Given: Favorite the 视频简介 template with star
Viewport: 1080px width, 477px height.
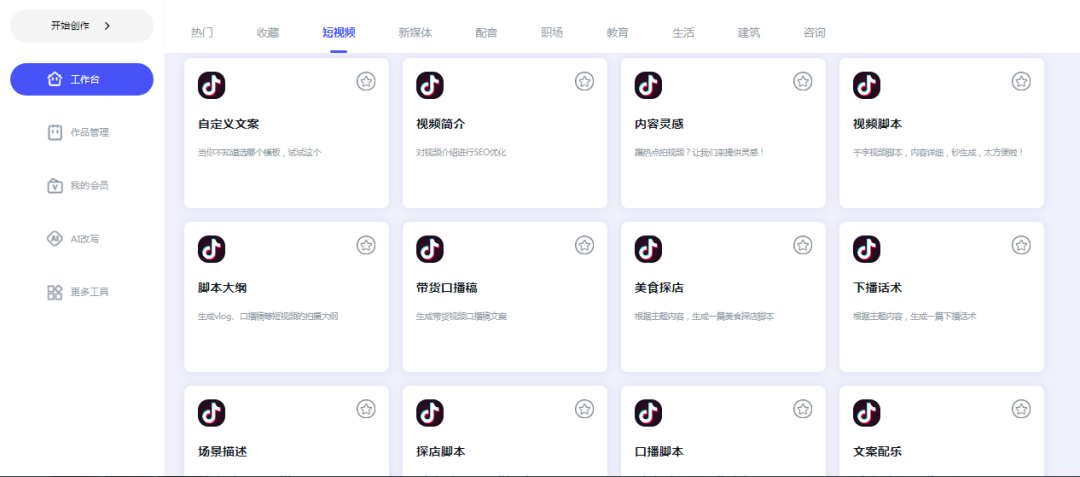Looking at the screenshot, I should (585, 81).
